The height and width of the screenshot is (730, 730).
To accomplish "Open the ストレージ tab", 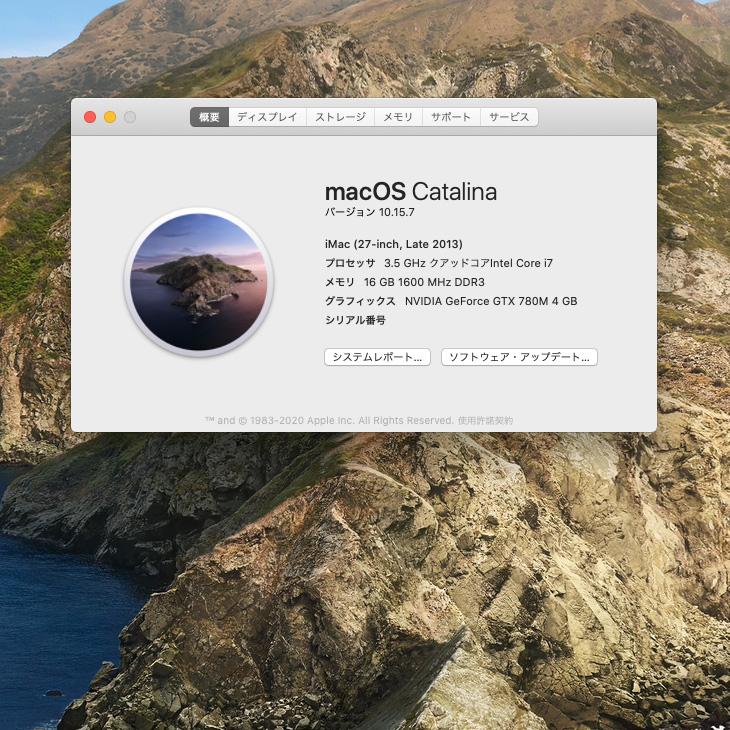I will (x=340, y=117).
